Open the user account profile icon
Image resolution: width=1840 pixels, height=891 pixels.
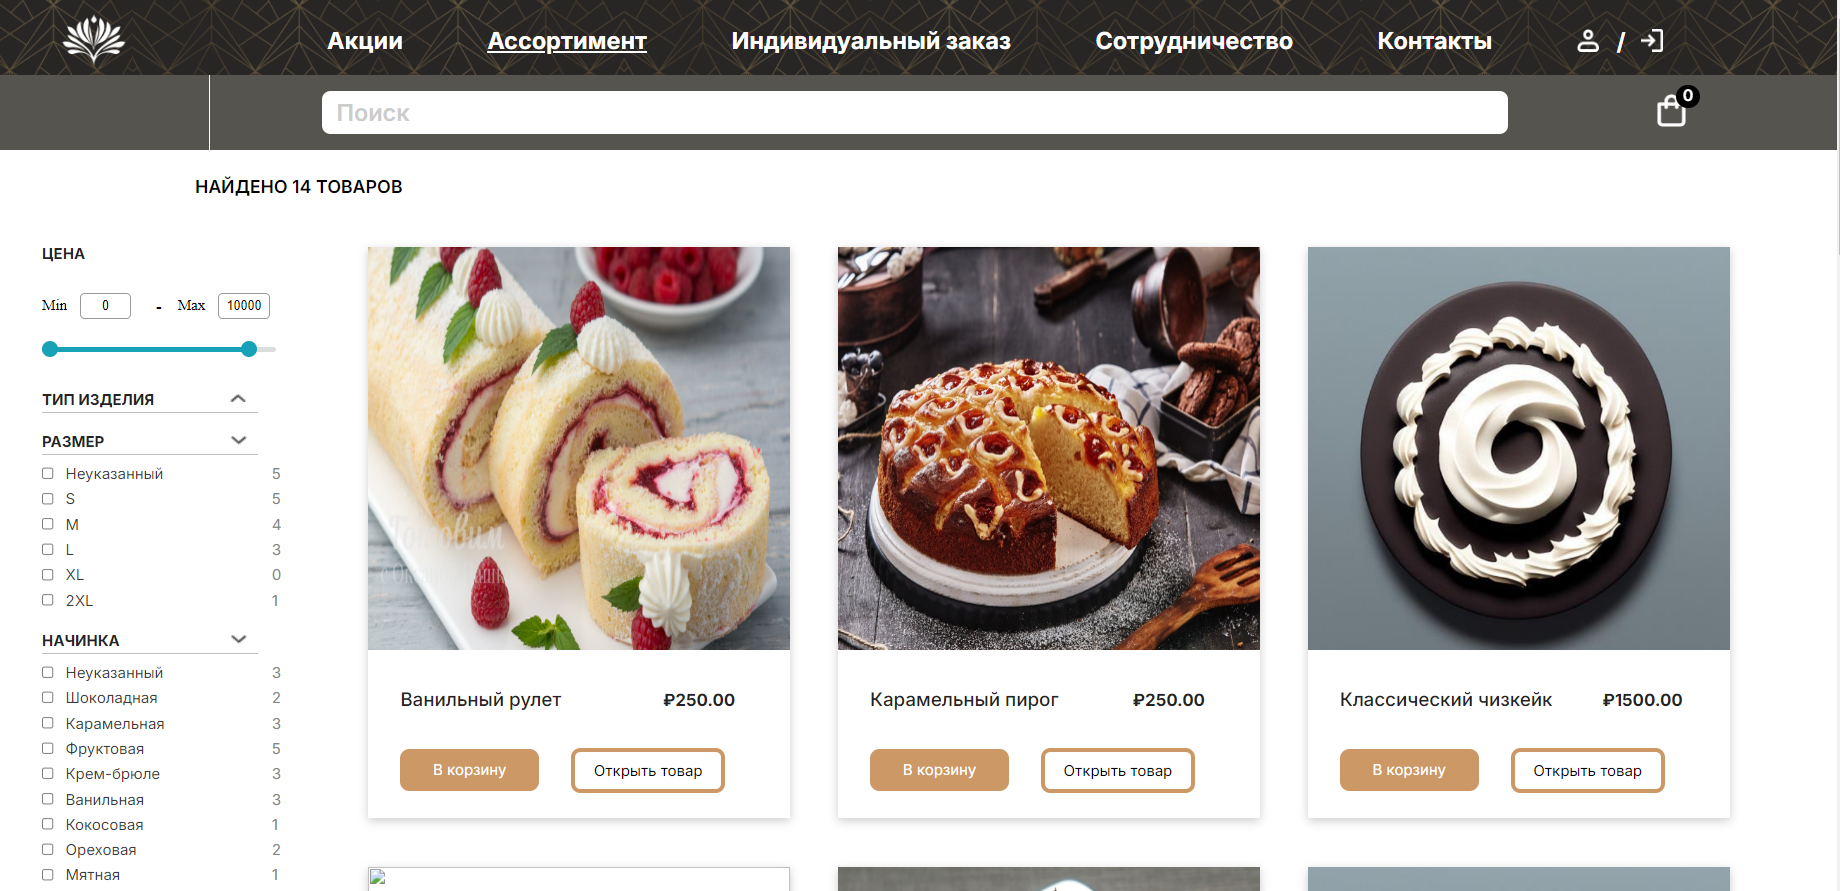(1588, 41)
